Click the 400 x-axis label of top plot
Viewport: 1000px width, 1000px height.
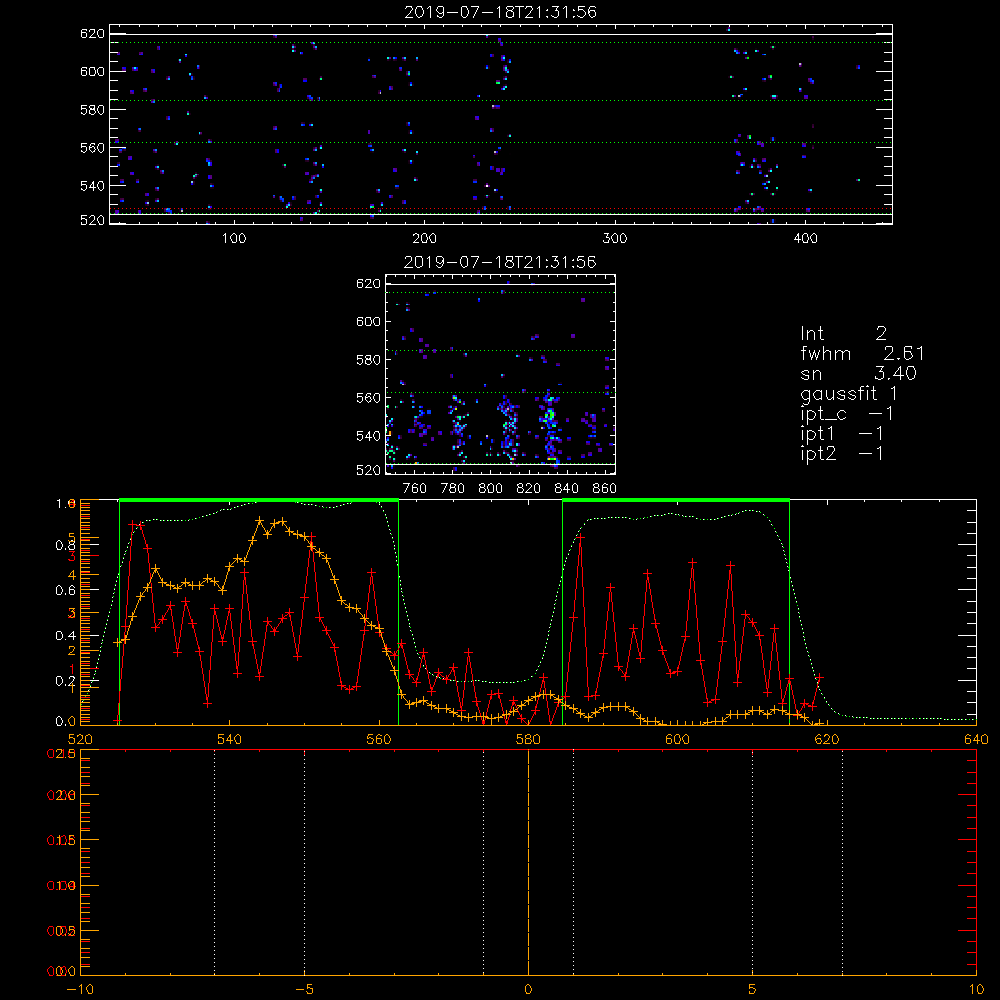pyautogui.click(x=805, y=239)
